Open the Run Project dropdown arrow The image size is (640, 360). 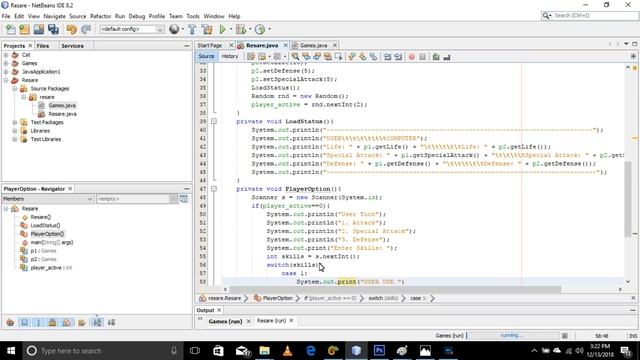(231, 29)
